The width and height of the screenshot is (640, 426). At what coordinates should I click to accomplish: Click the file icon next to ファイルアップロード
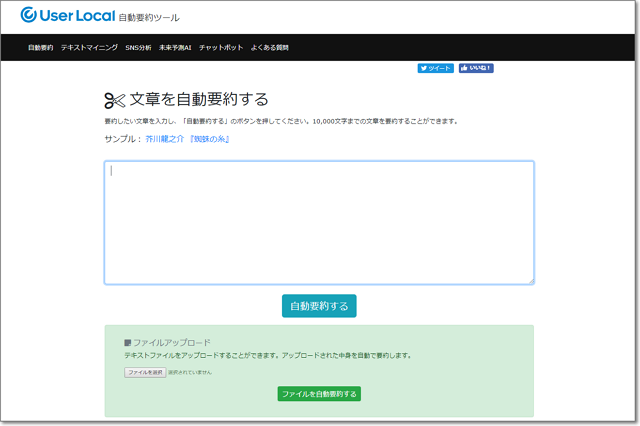pyautogui.click(x=128, y=342)
